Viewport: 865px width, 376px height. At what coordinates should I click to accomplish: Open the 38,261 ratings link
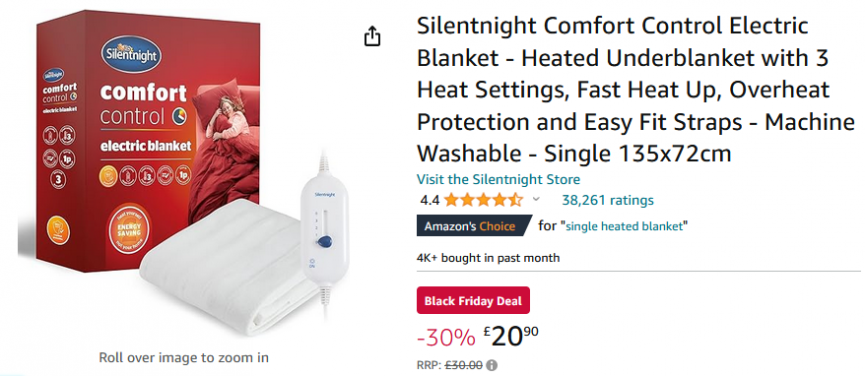pos(607,200)
